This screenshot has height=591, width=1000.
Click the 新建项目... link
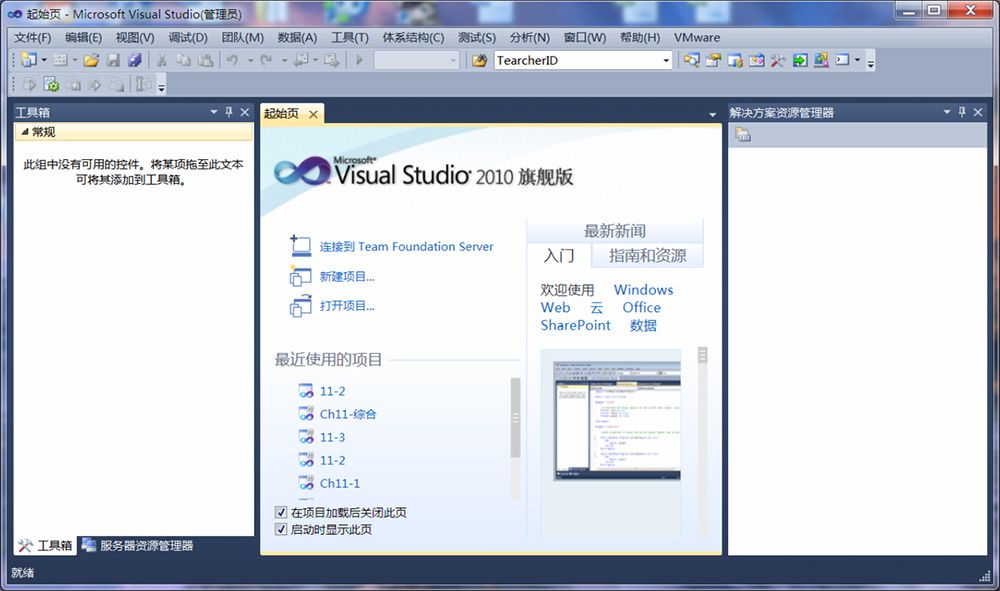[x=347, y=277]
